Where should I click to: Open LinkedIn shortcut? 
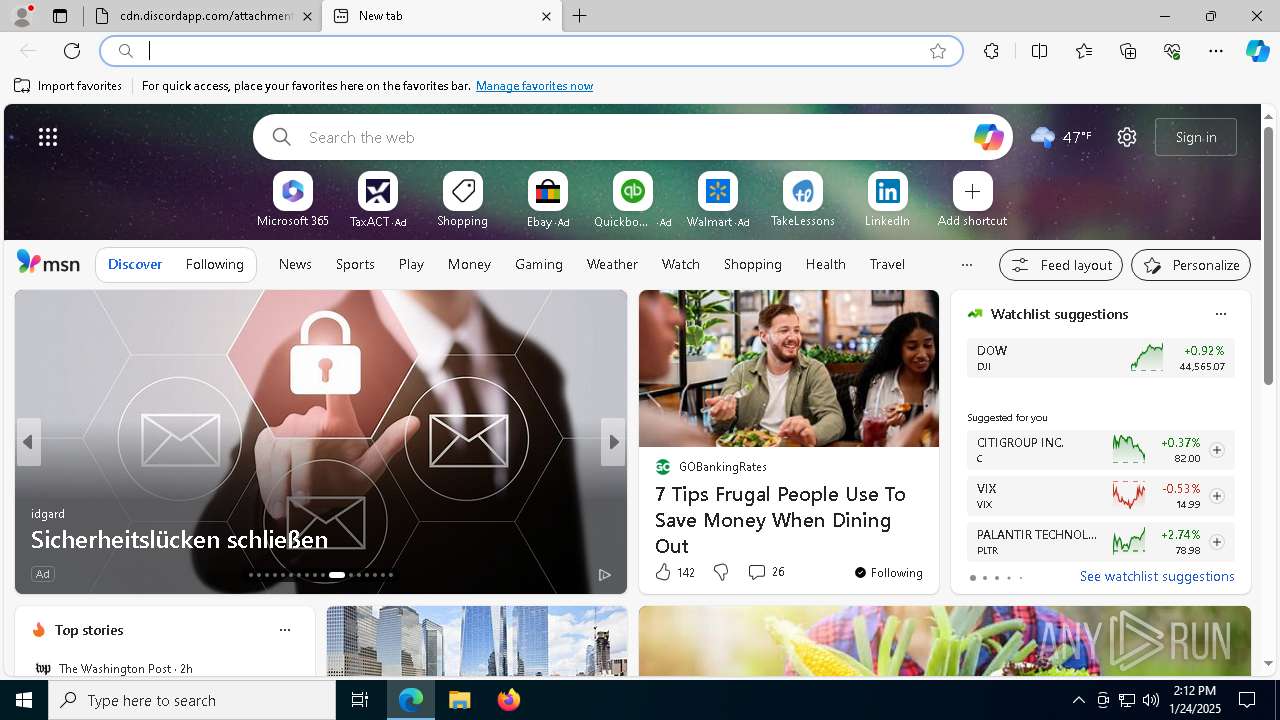click(887, 200)
